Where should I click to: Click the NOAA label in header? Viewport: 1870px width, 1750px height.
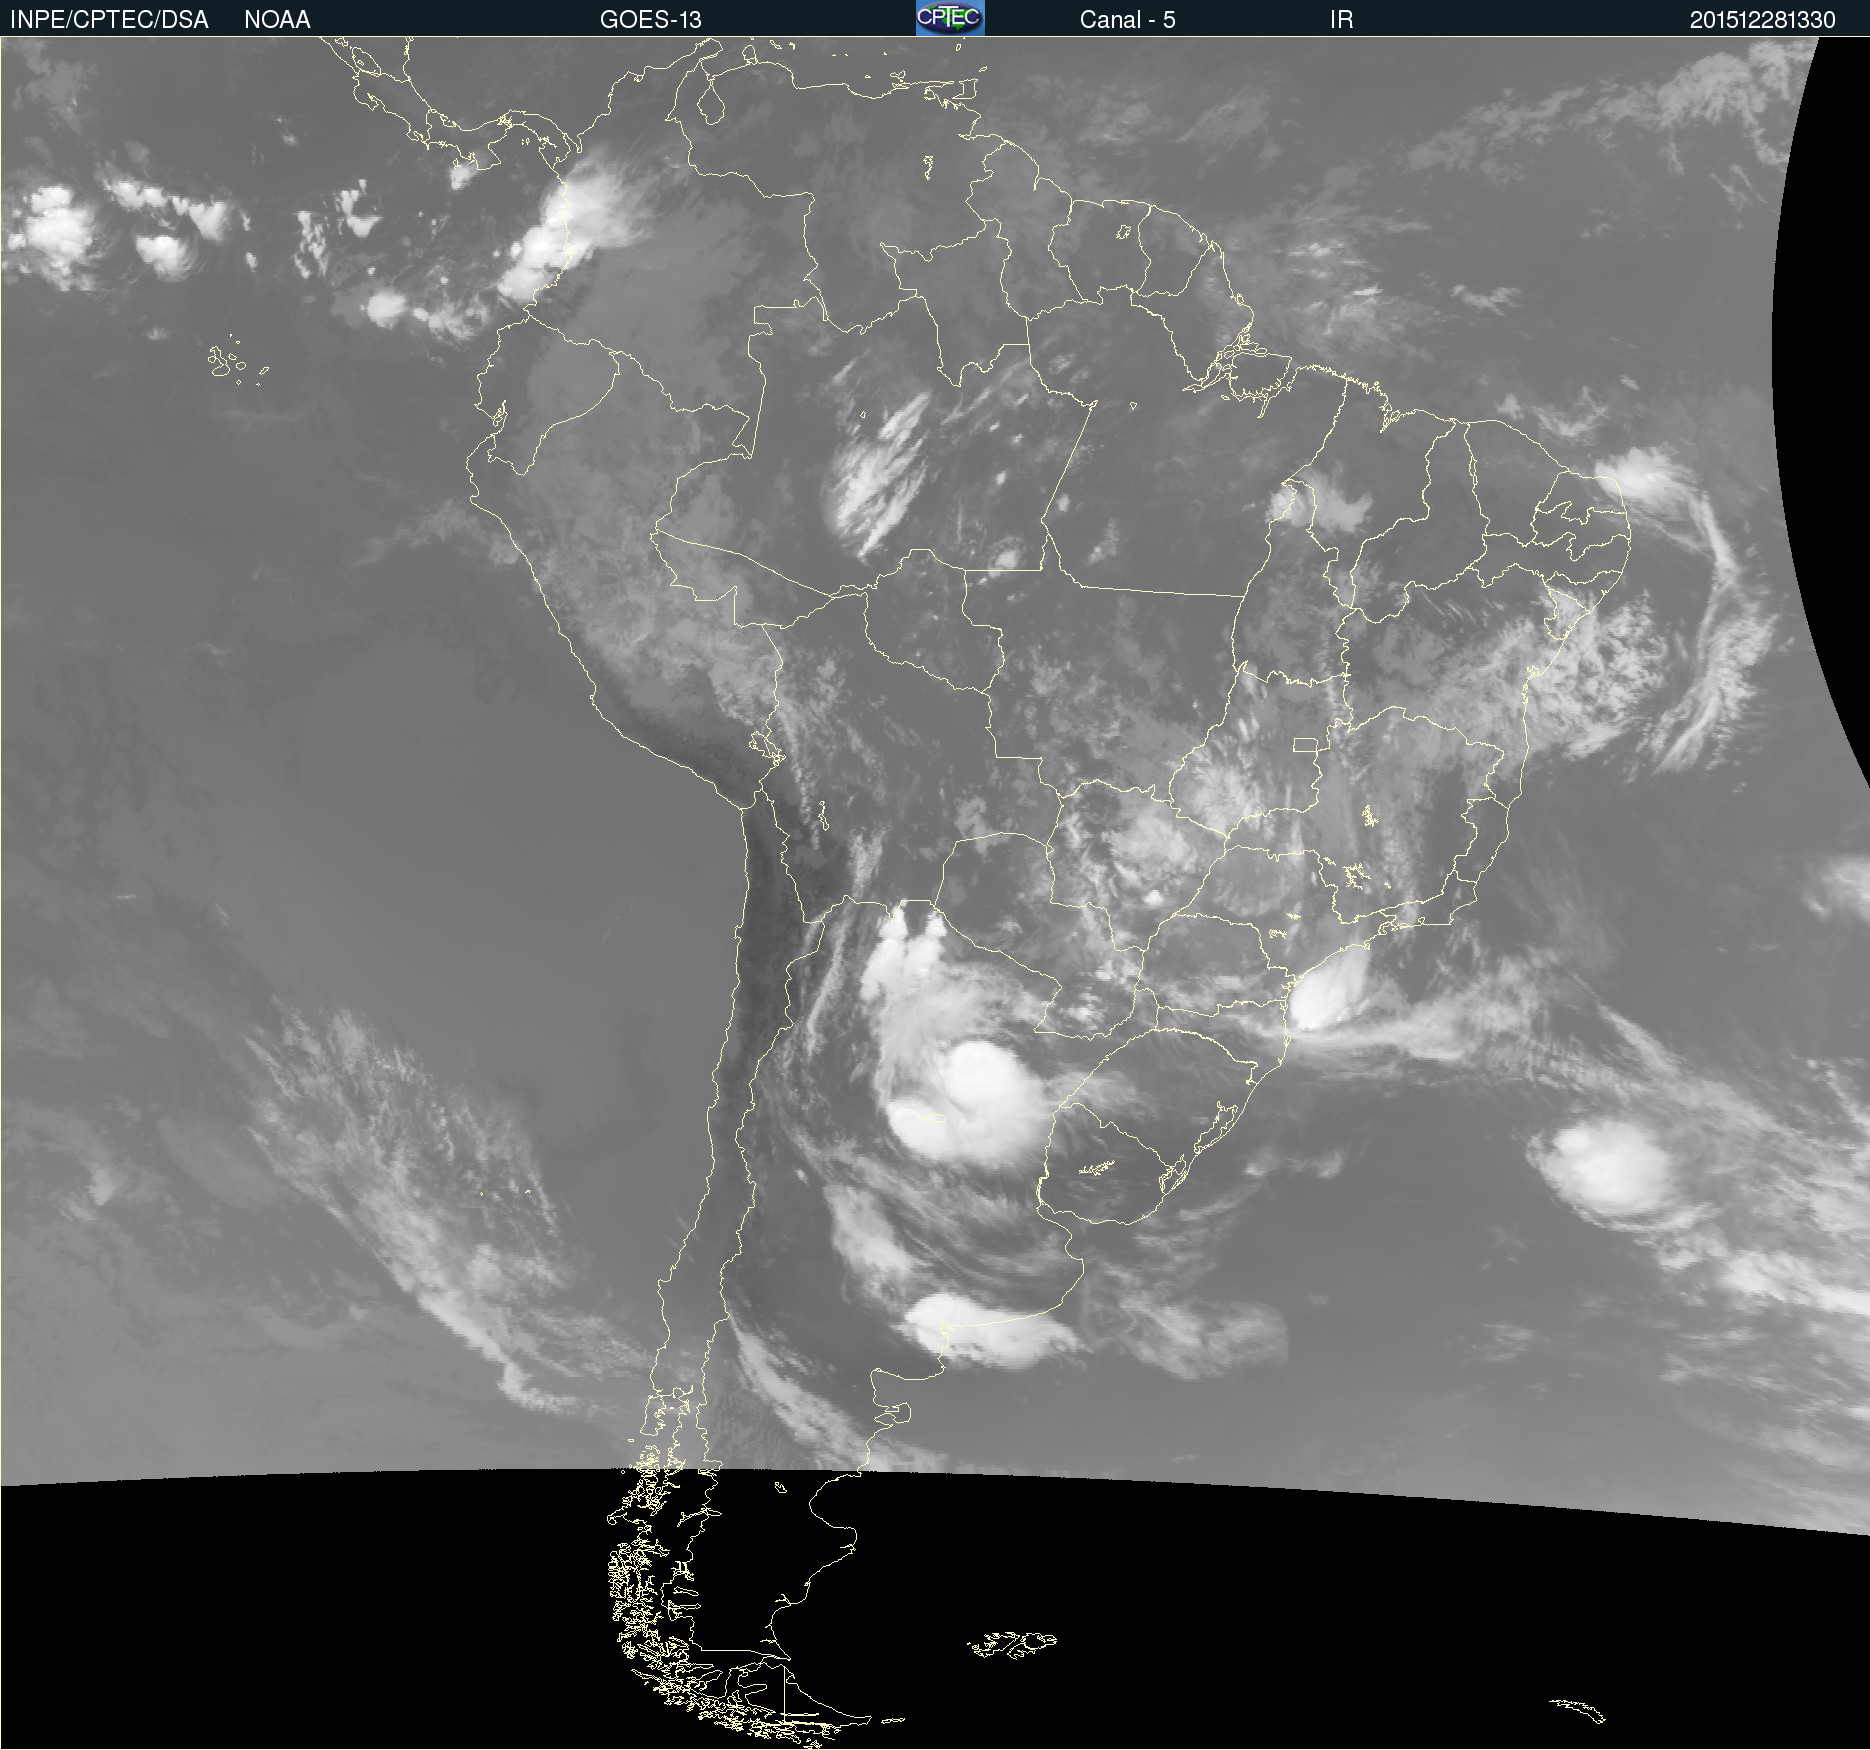[277, 20]
